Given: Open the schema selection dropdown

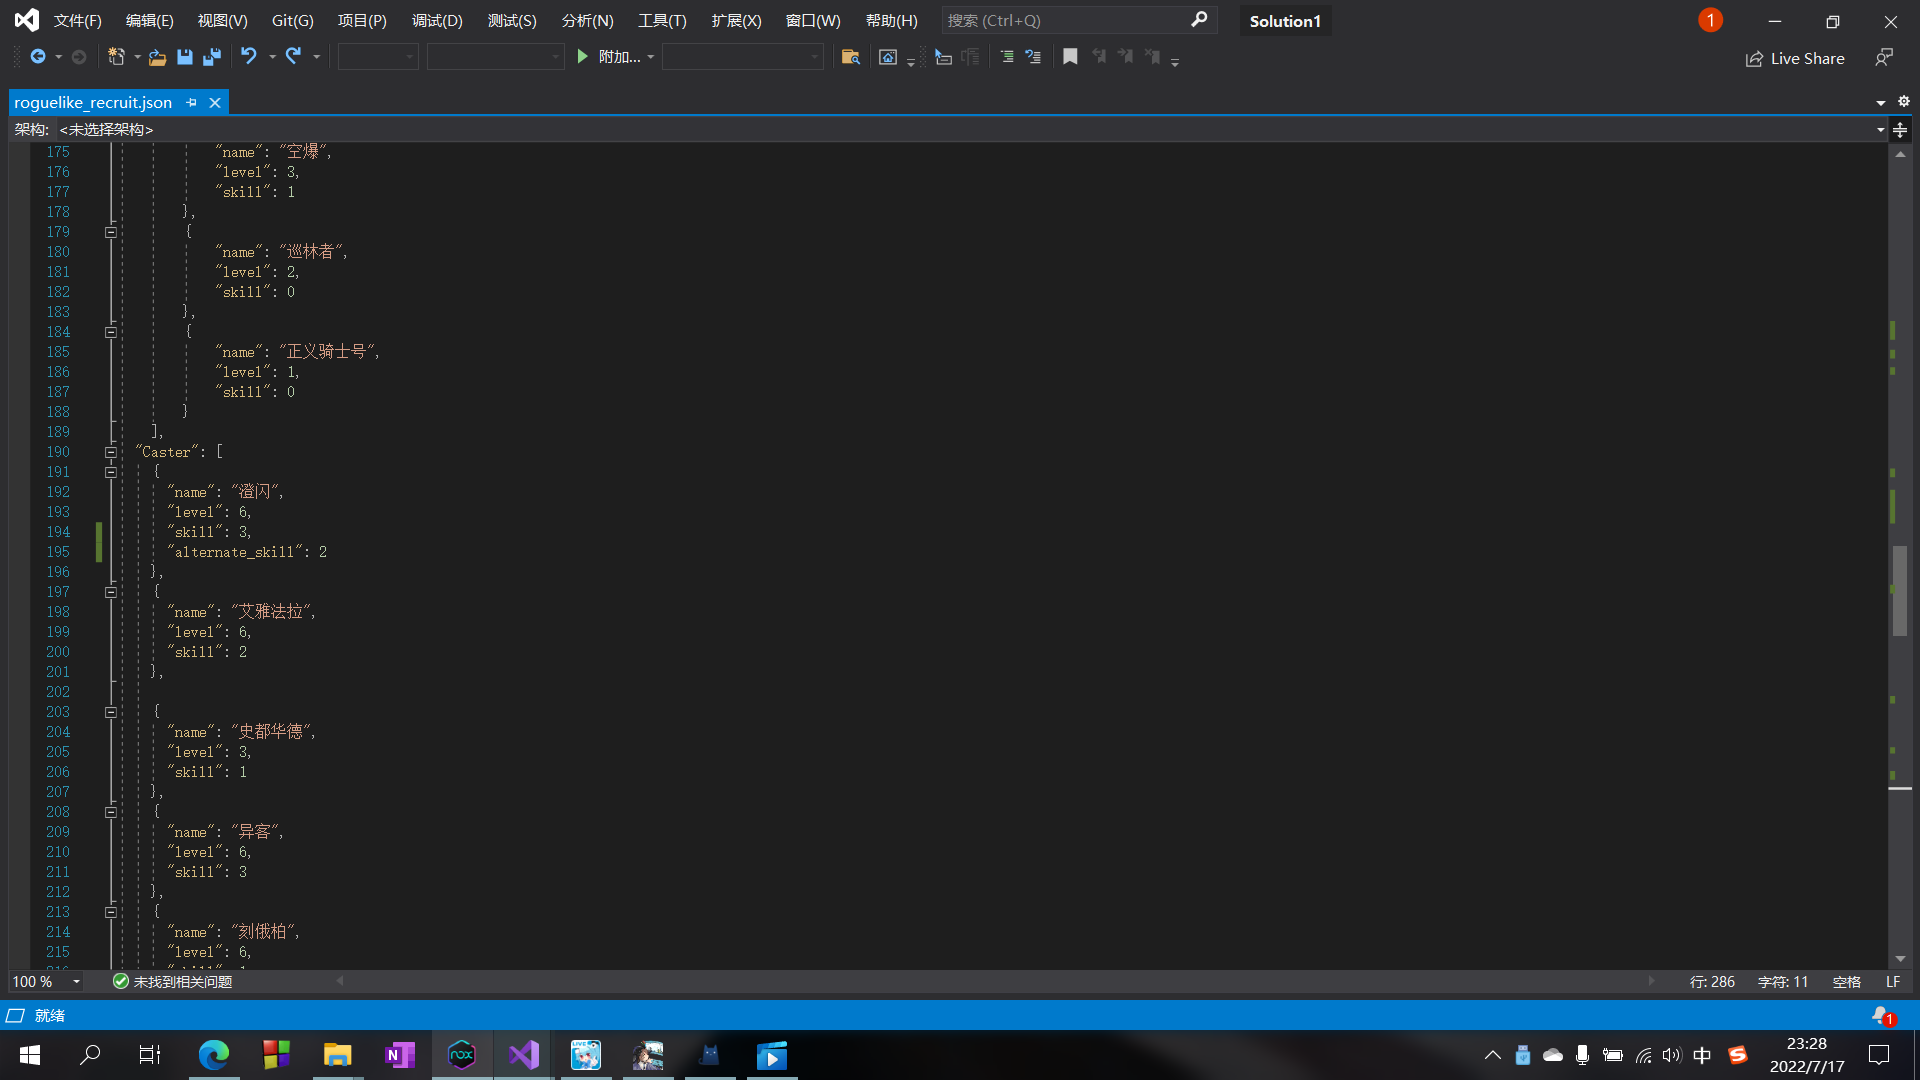Looking at the screenshot, I should (x=1880, y=130).
